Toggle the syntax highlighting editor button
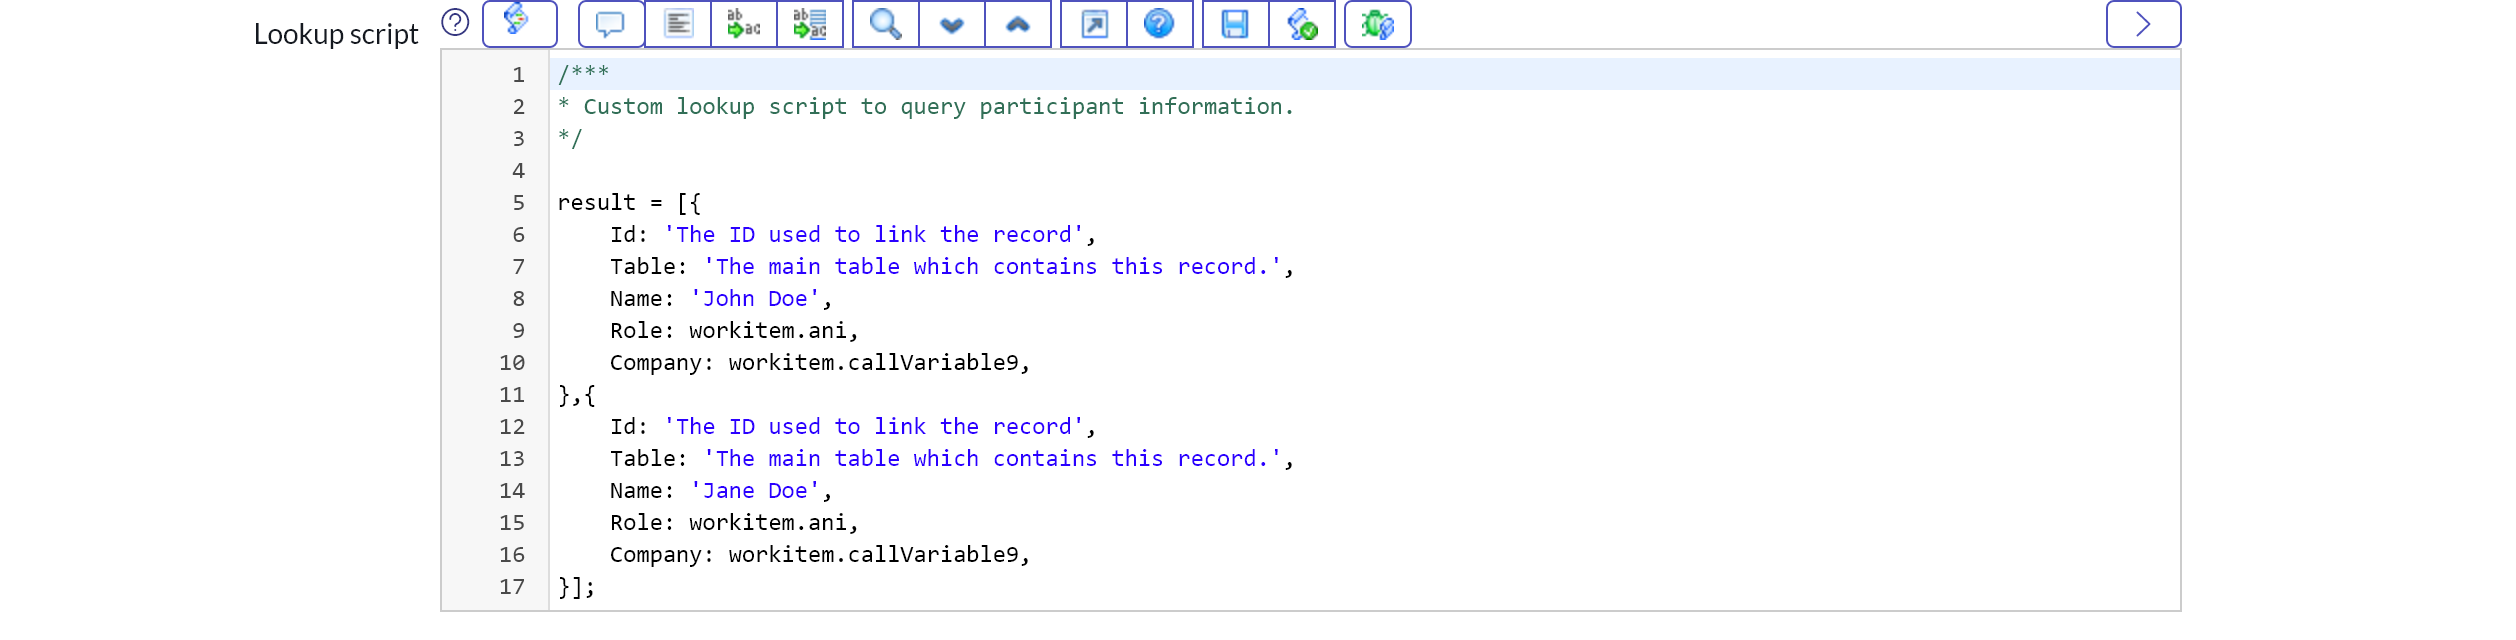 519,23
